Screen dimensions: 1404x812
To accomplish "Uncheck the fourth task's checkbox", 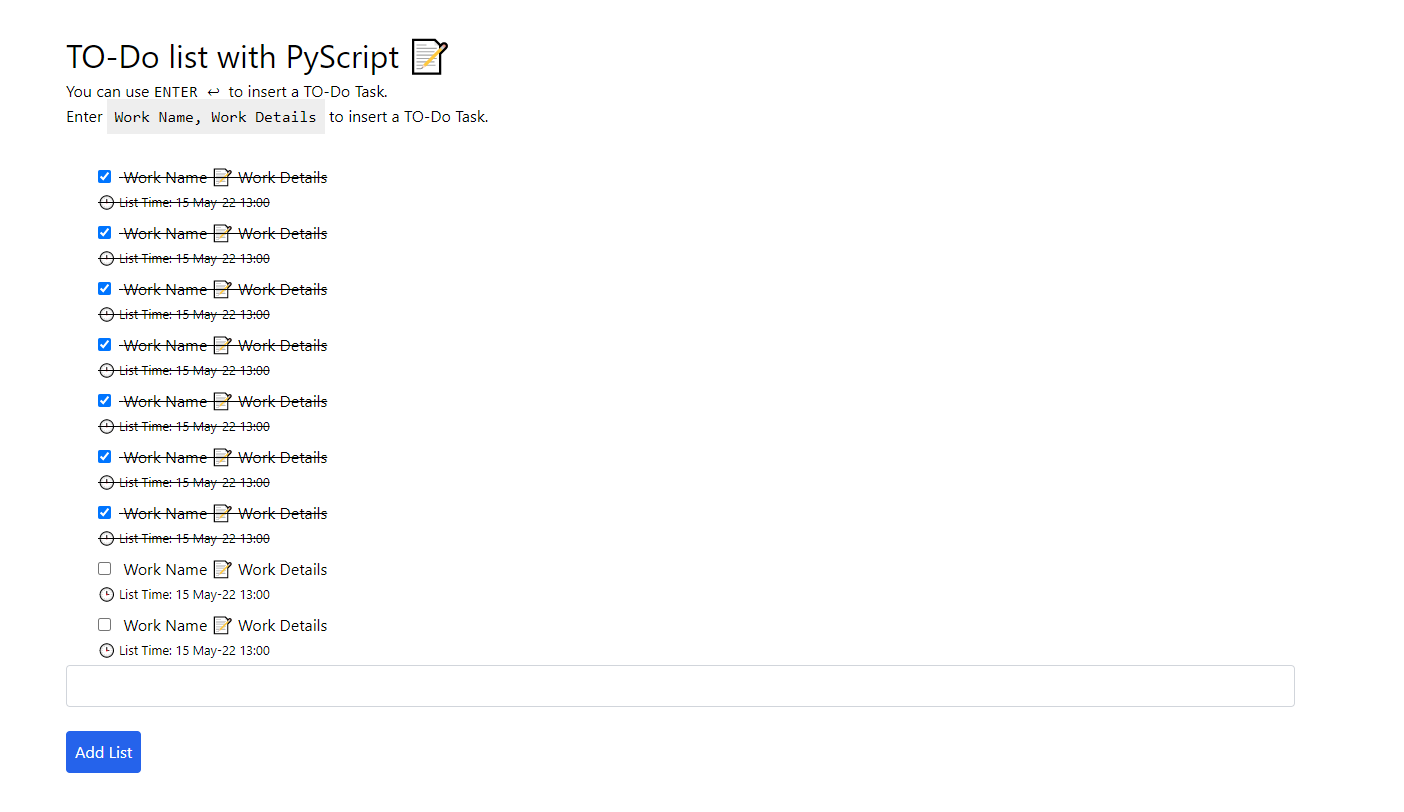I will [105, 345].
